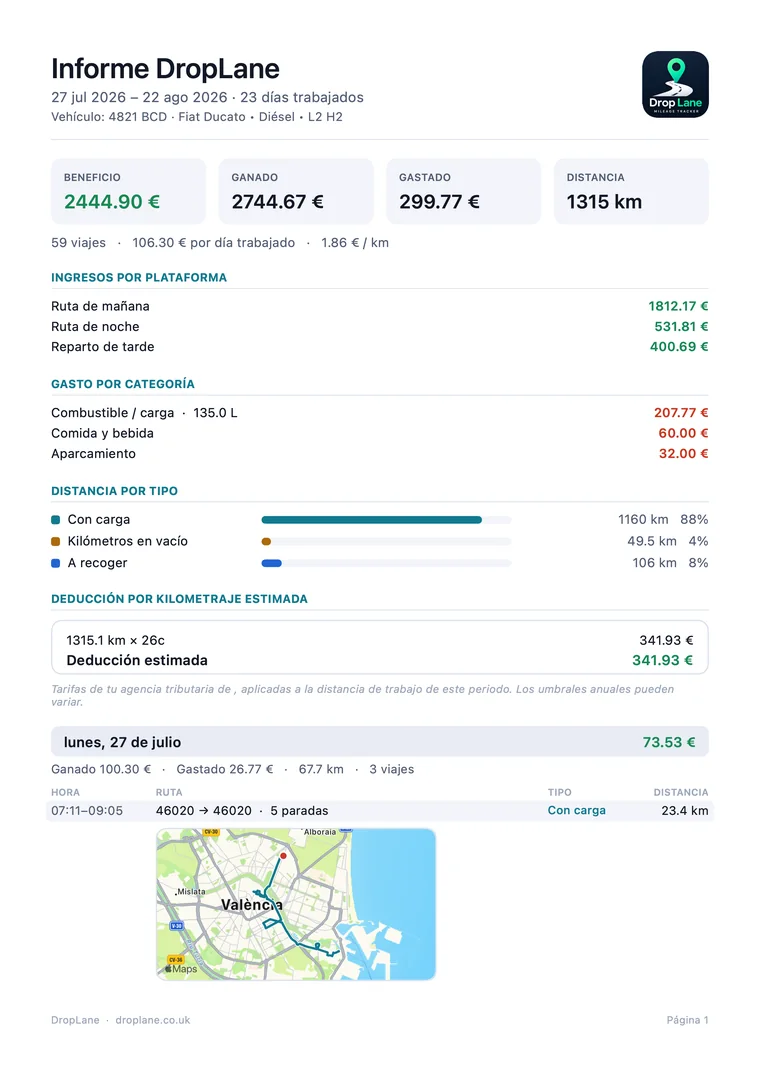Viewport: 760px width, 1075px height.
Task: Click the 1160 km 88% value
Action: coord(663,520)
